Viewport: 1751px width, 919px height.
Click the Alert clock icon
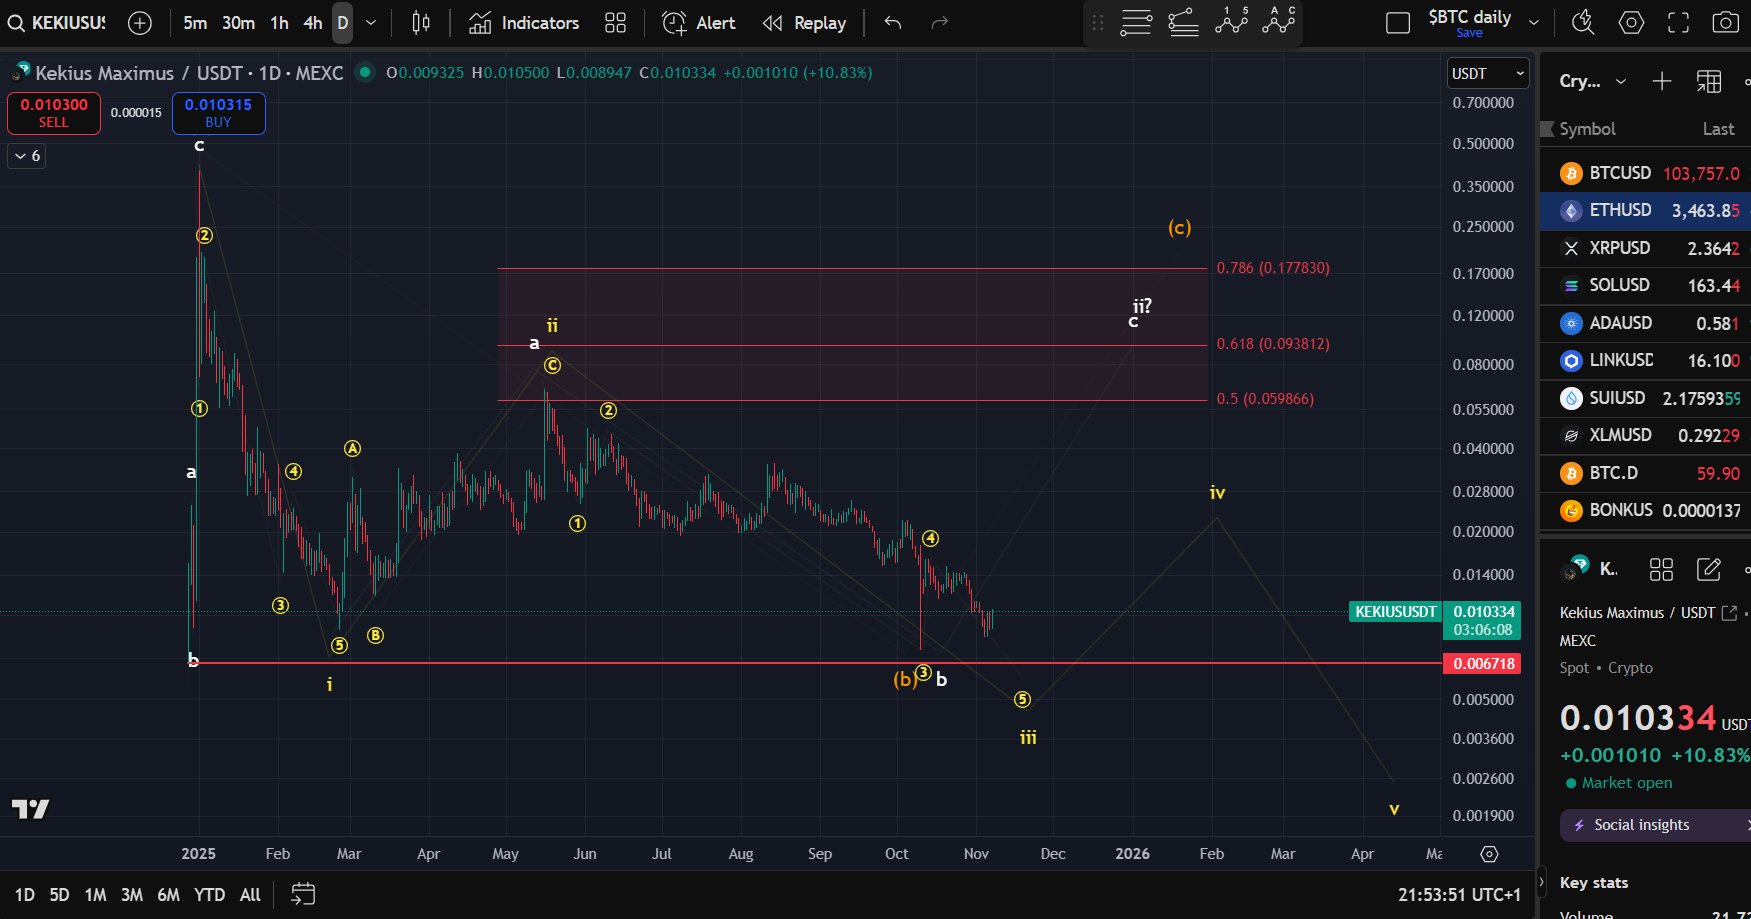(674, 23)
